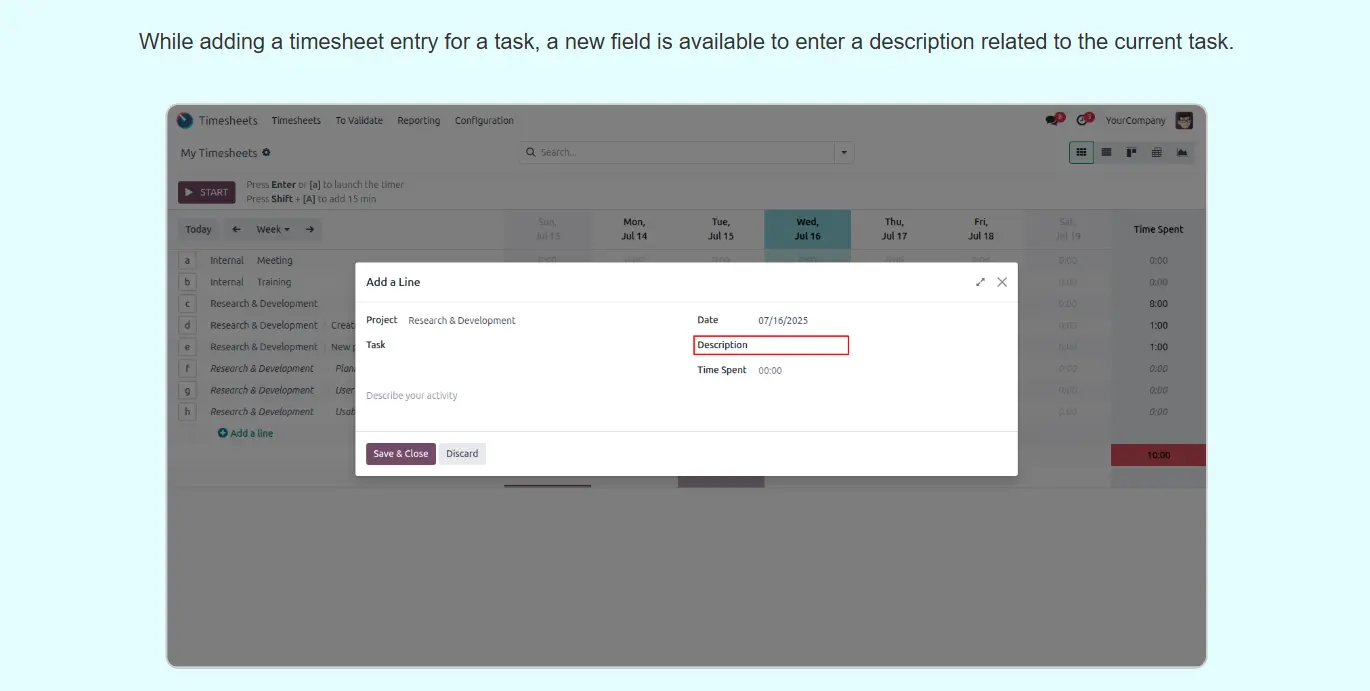Click the Discard button

click(x=462, y=454)
